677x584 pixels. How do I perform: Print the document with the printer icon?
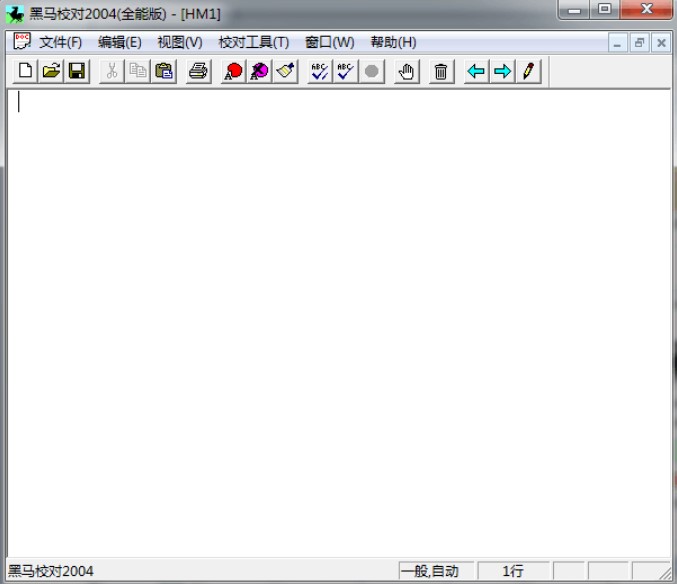coord(199,71)
